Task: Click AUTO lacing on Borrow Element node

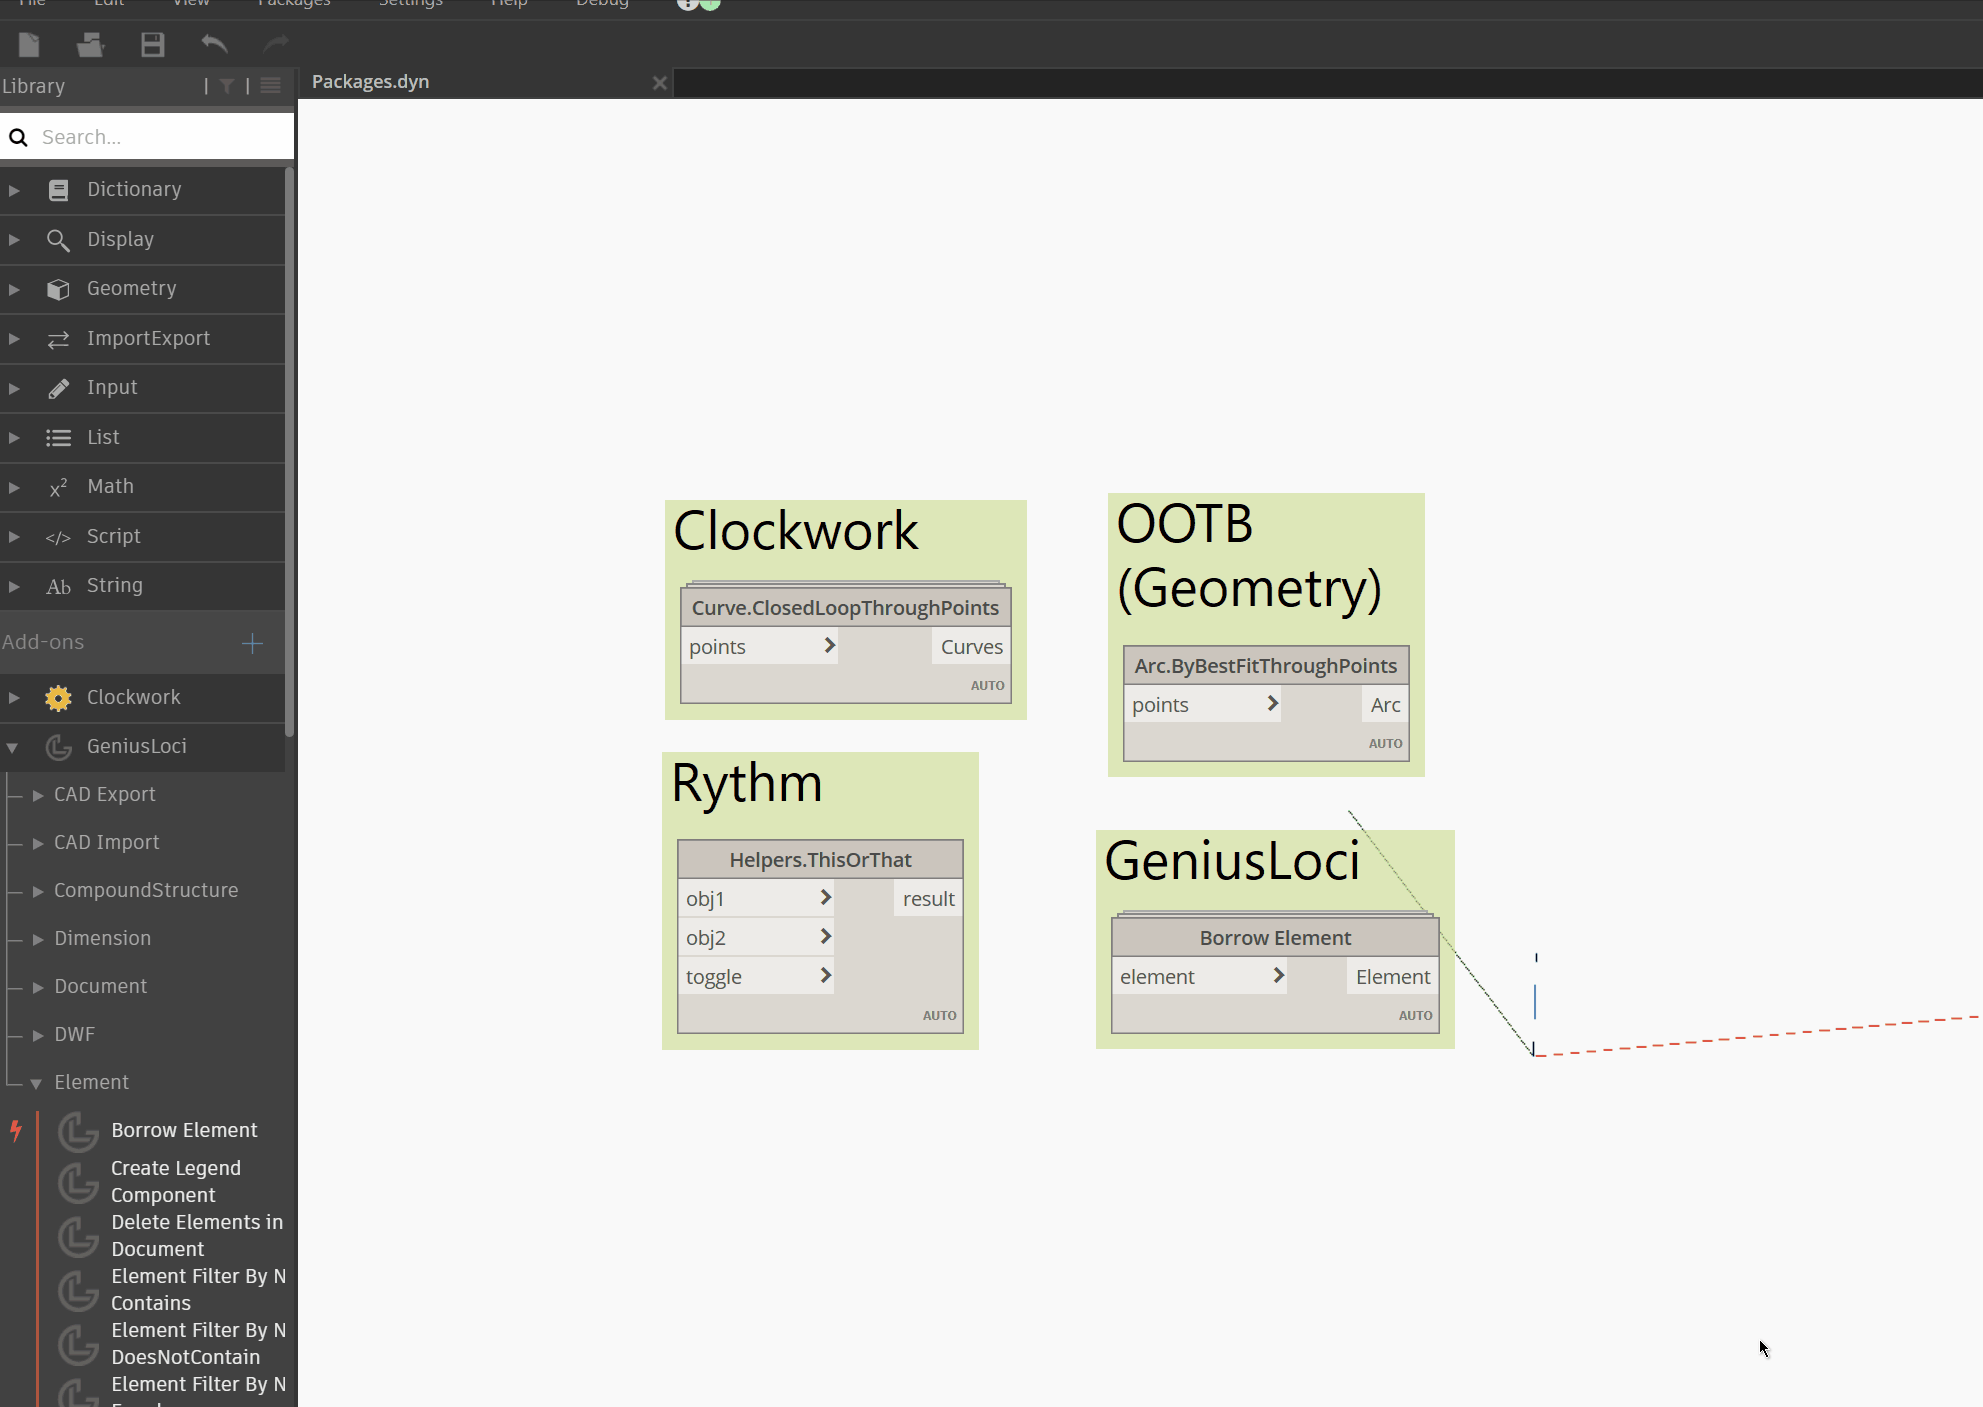Action: pos(1415,1015)
